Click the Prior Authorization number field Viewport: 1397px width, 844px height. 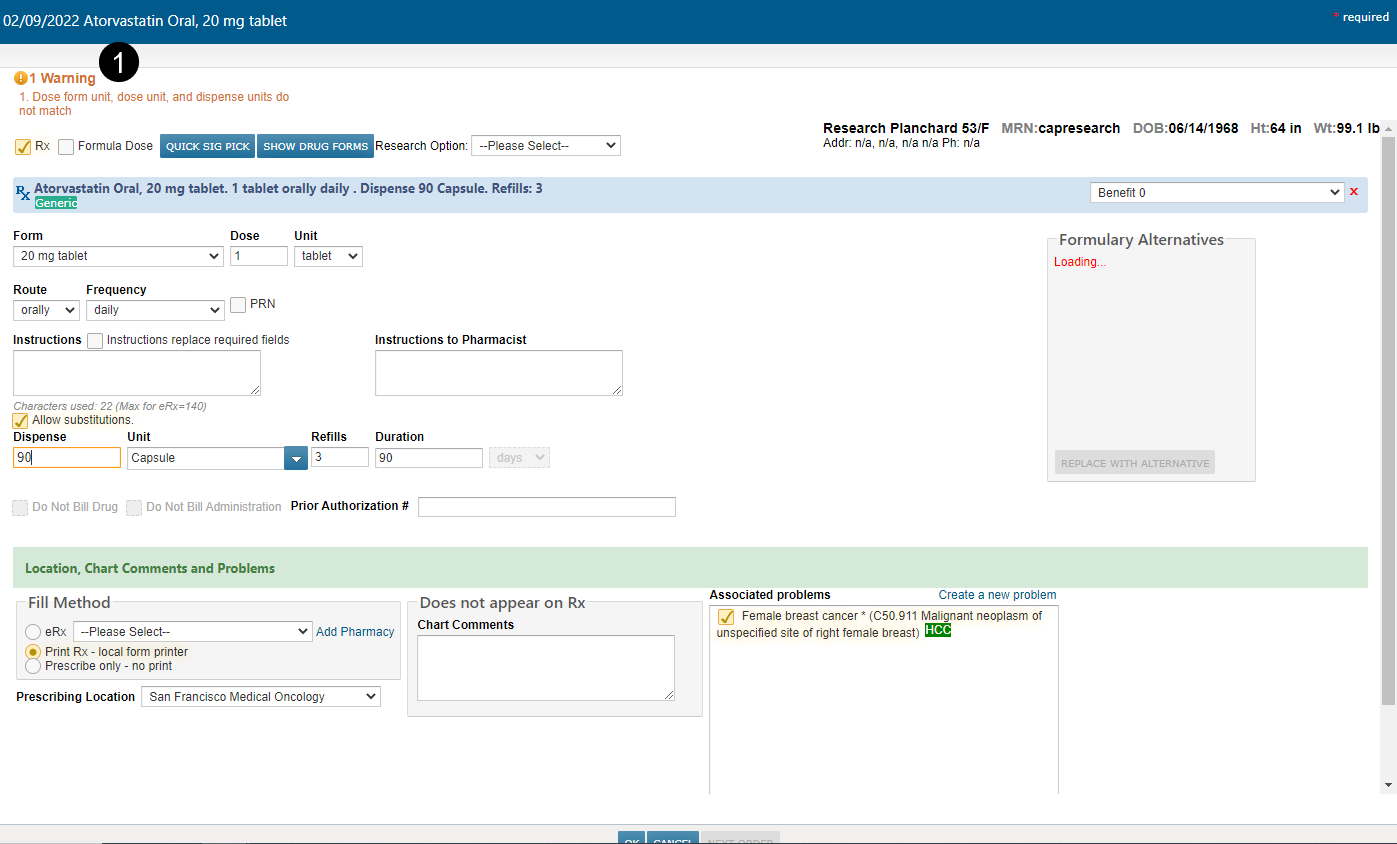(546, 507)
